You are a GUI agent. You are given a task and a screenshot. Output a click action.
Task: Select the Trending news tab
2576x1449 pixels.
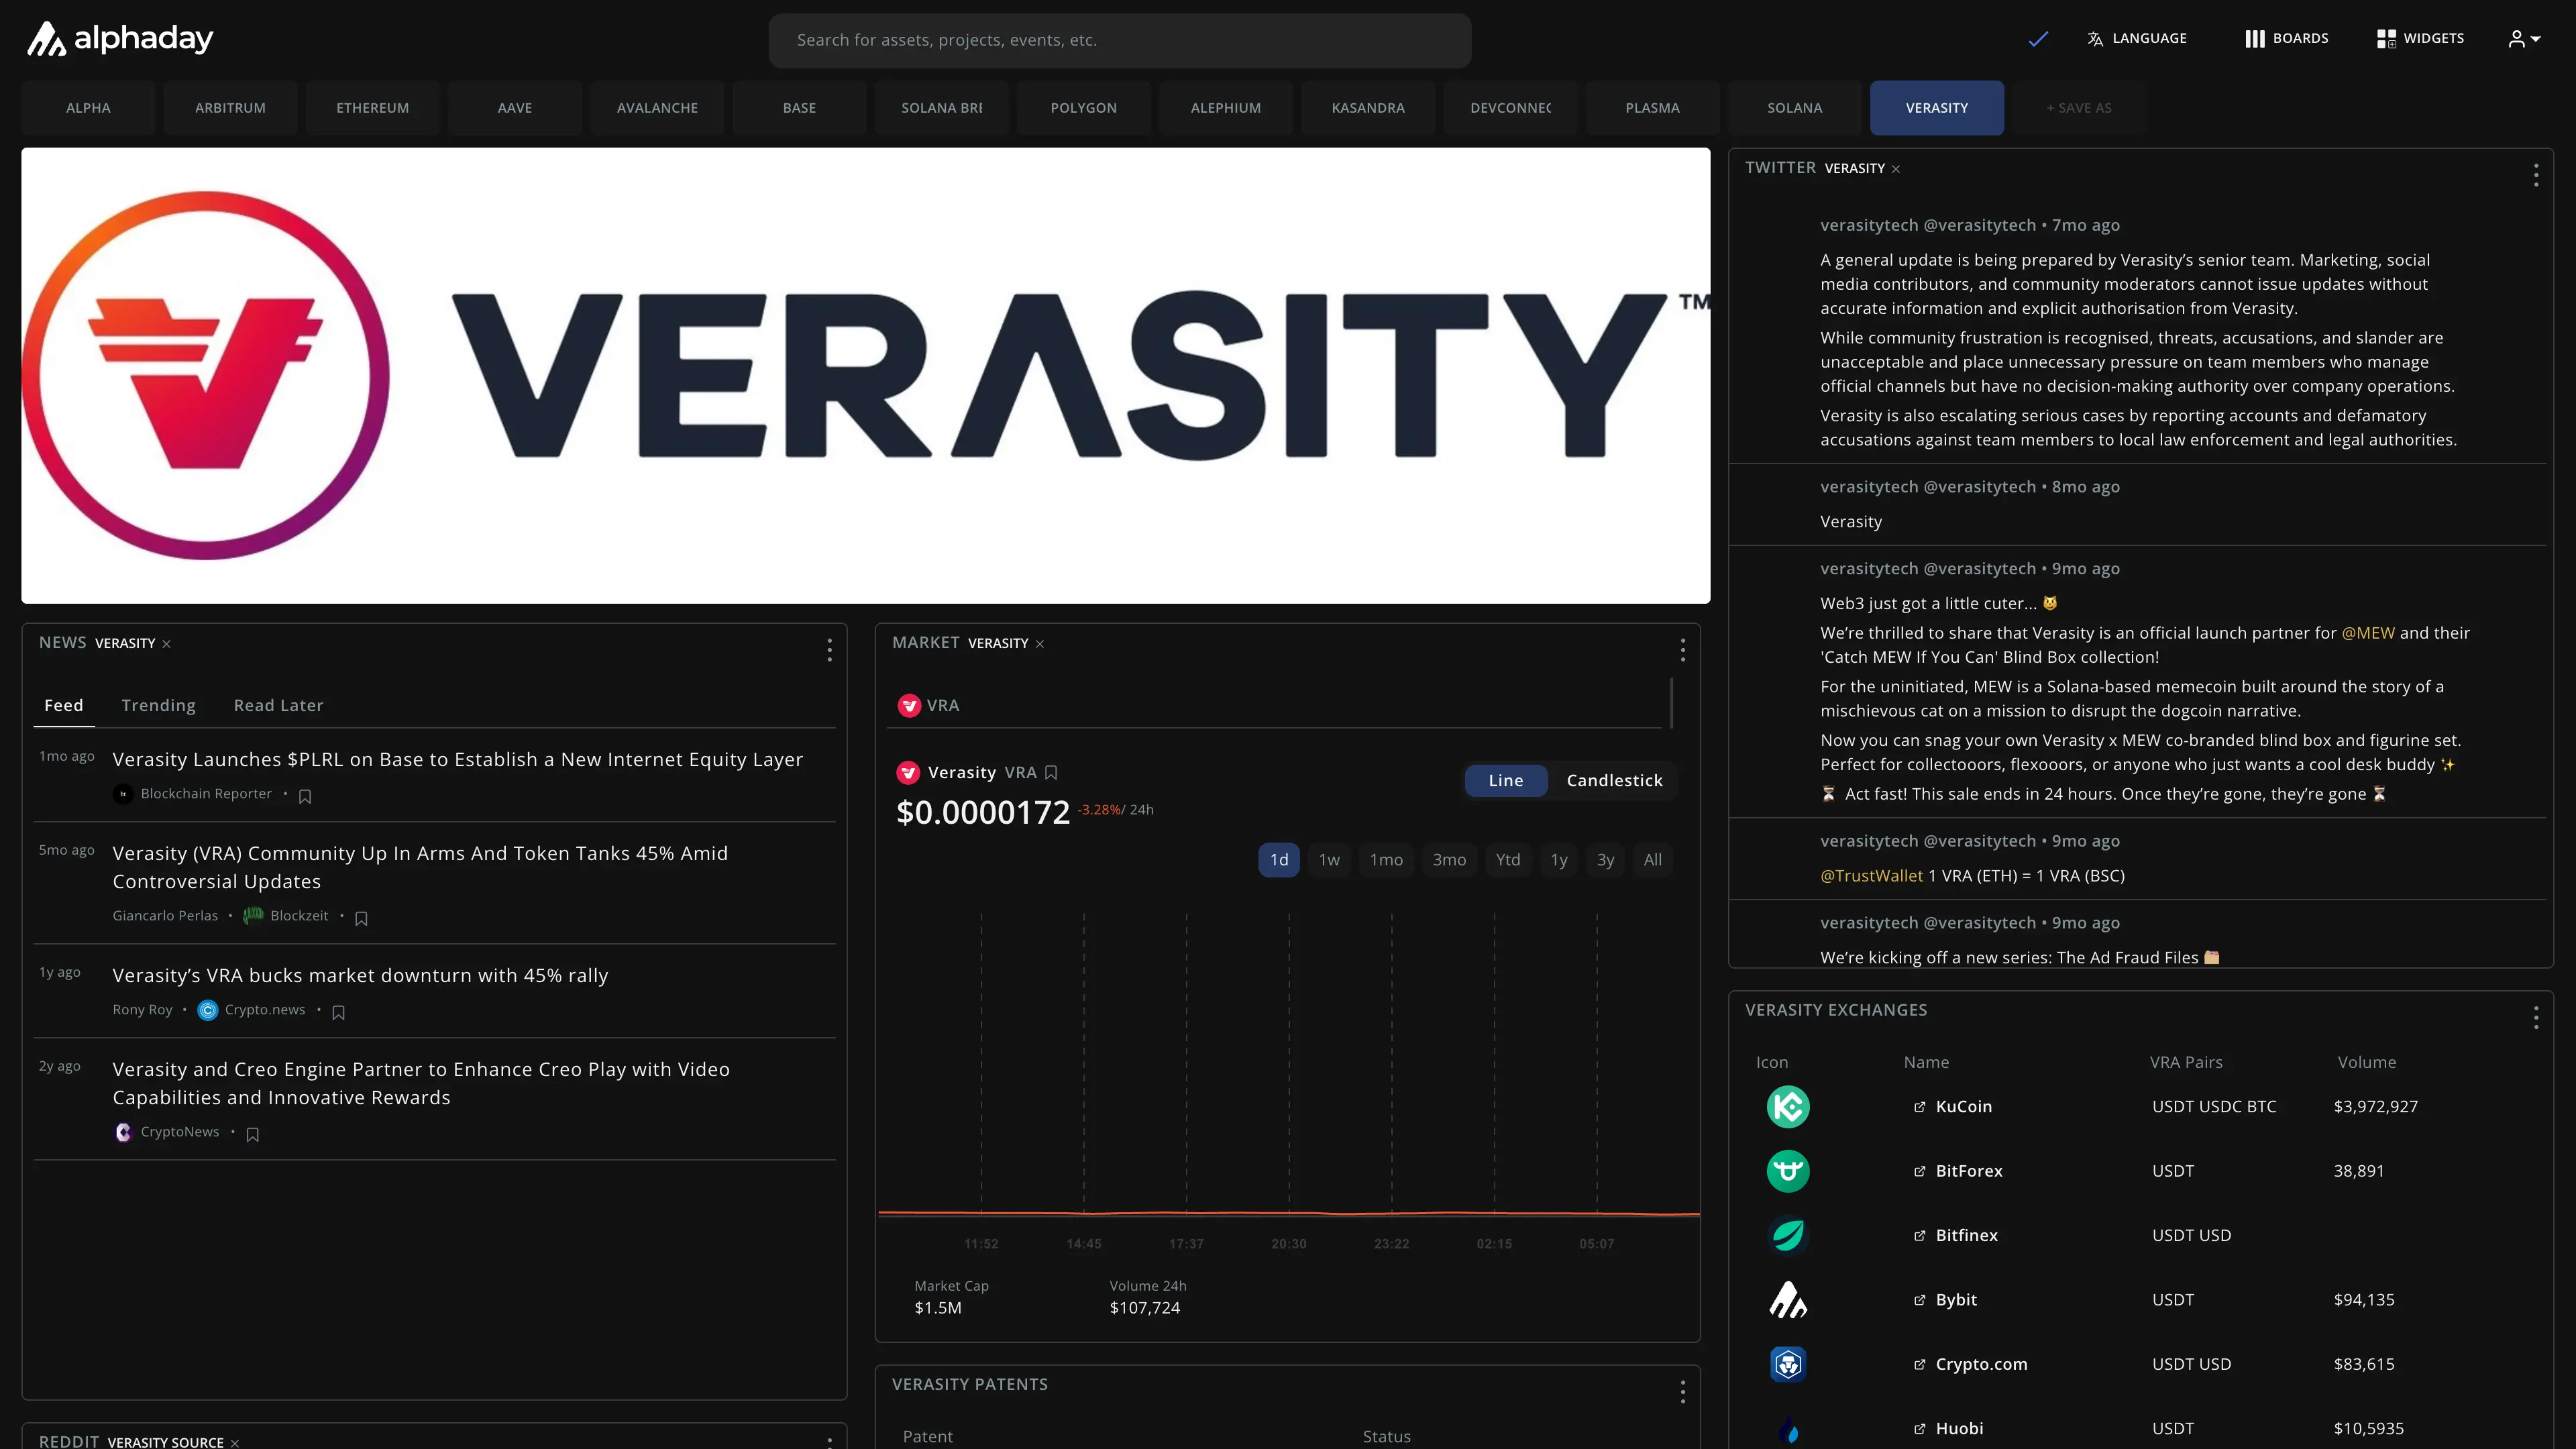tap(158, 705)
